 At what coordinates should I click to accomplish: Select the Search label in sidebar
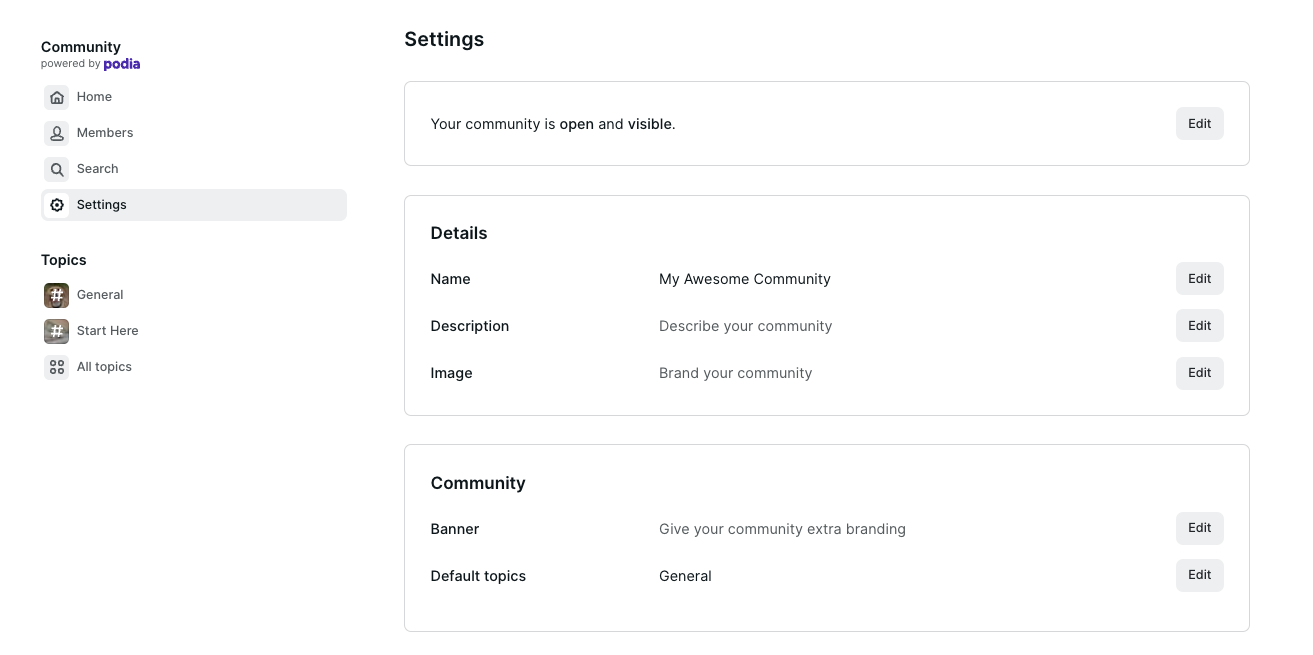[98, 169]
